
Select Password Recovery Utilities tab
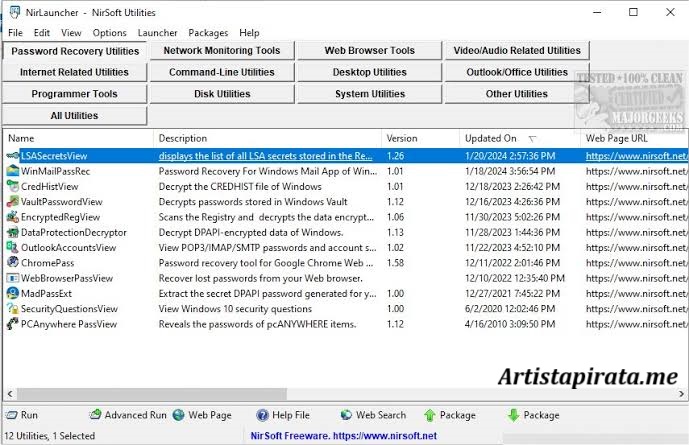[75, 51]
